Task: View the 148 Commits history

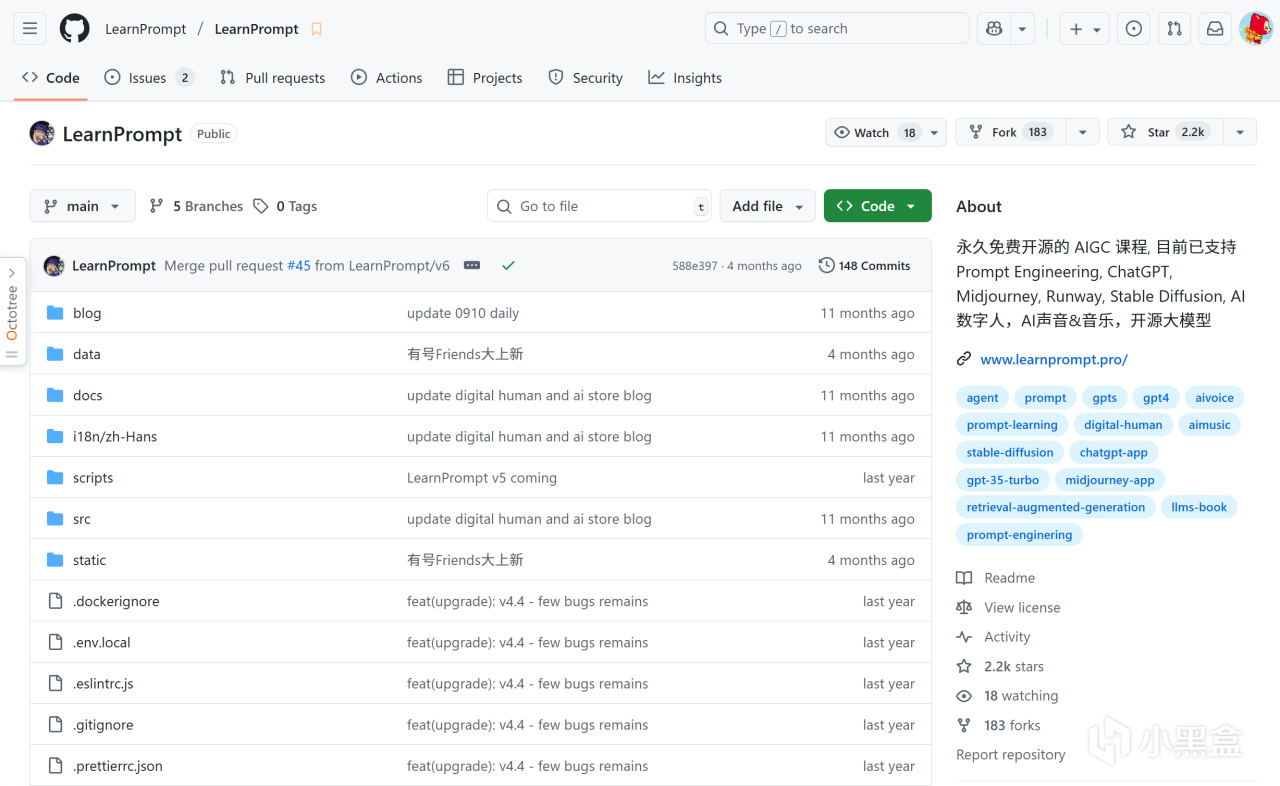Action: coord(864,266)
